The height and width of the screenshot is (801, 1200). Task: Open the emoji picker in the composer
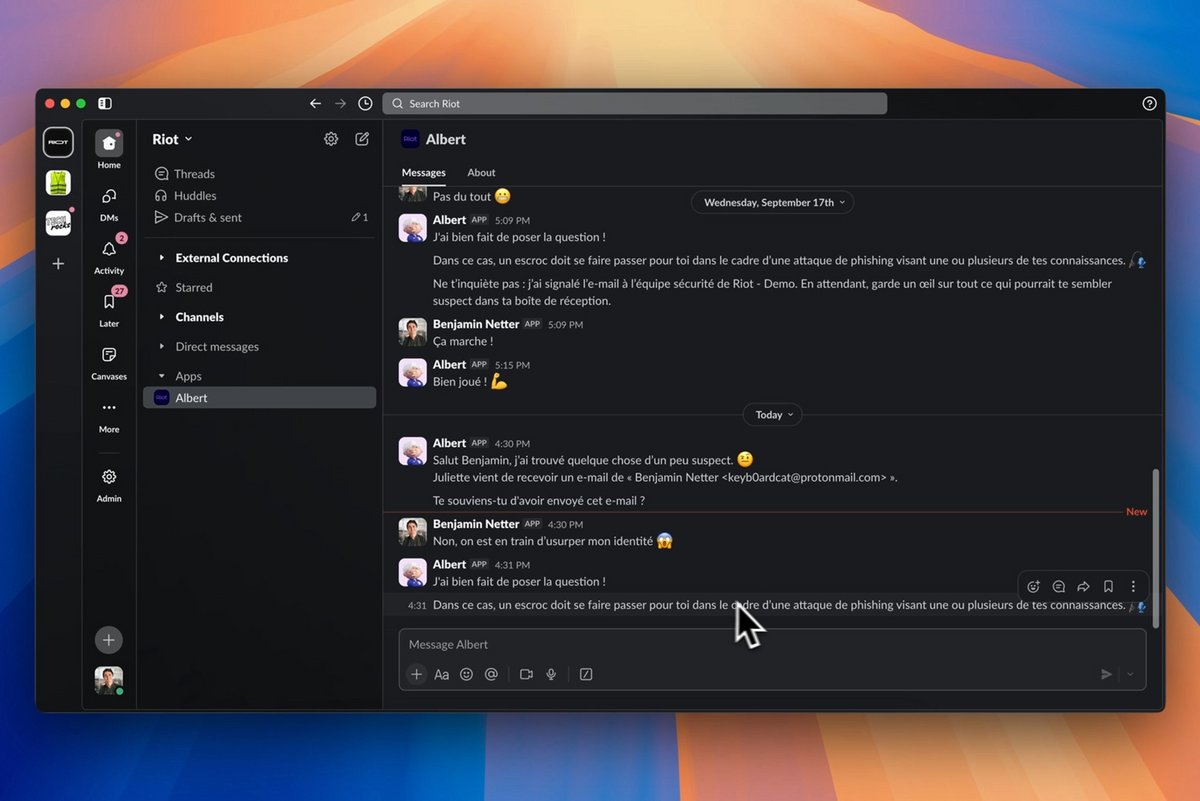(x=466, y=674)
